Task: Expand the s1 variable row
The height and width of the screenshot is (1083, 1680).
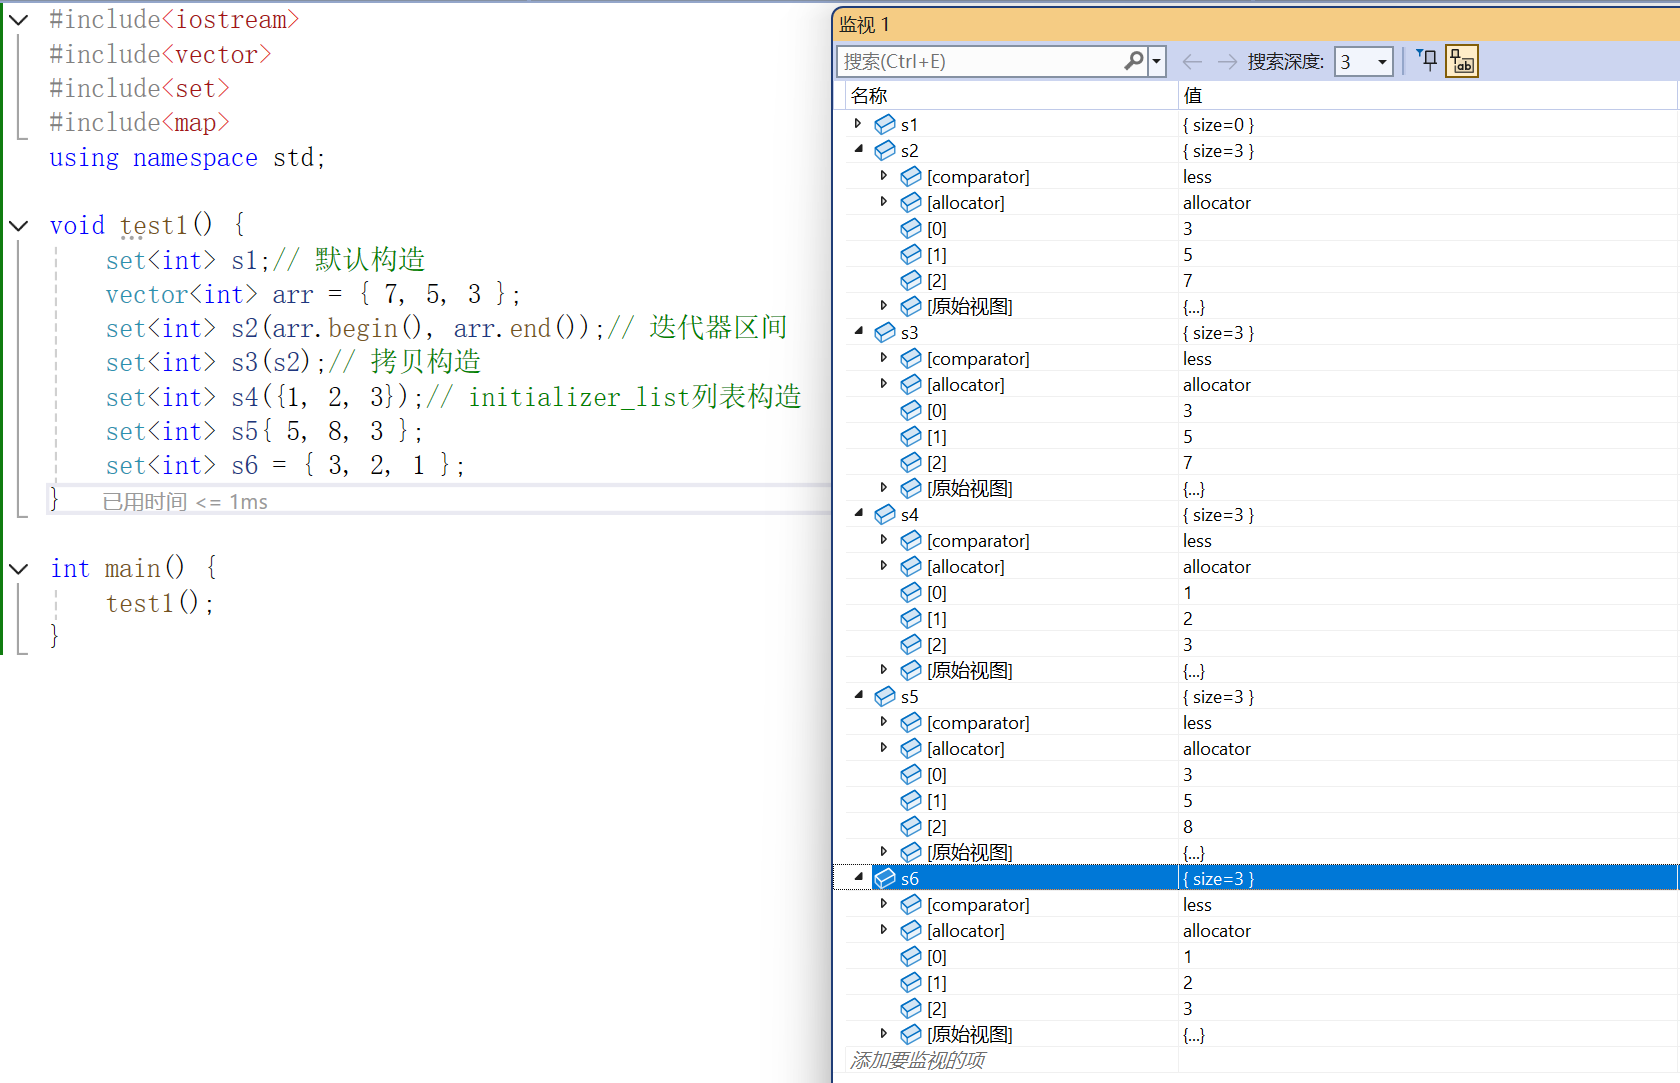Action: tap(857, 124)
